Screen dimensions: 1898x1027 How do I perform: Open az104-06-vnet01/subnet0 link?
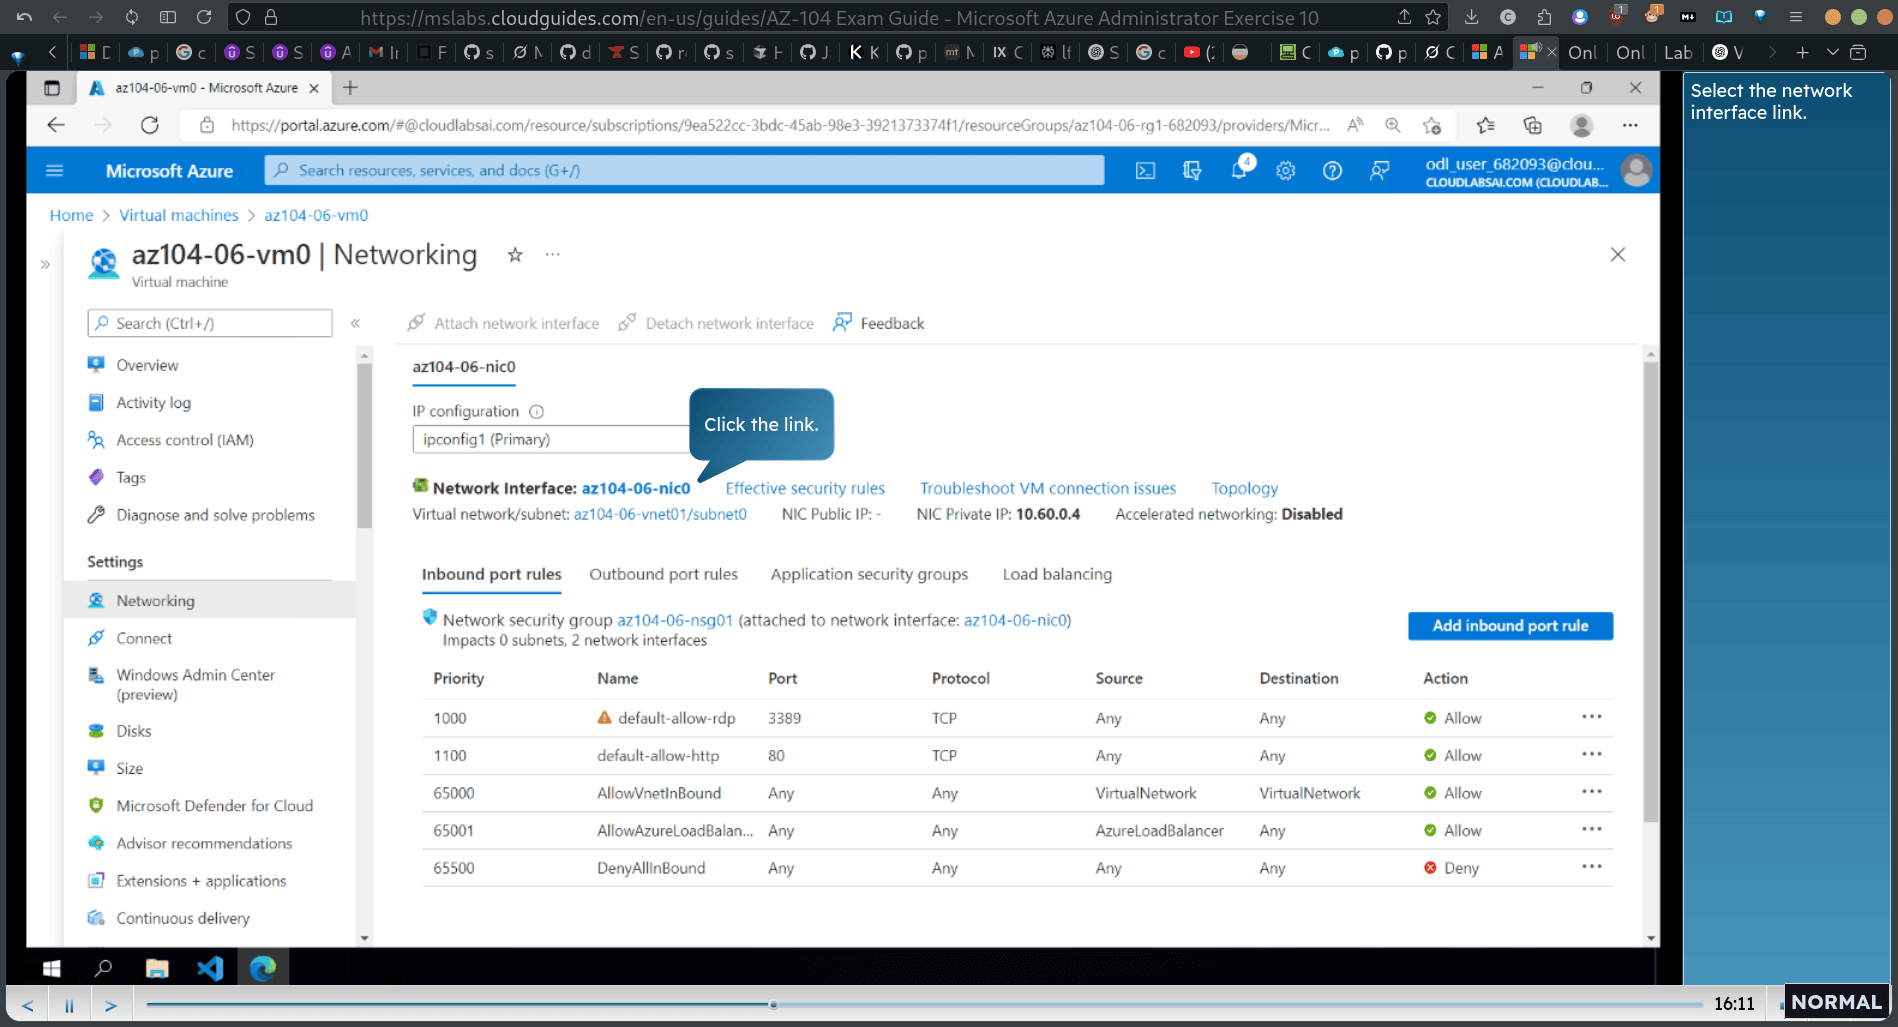(x=660, y=514)
